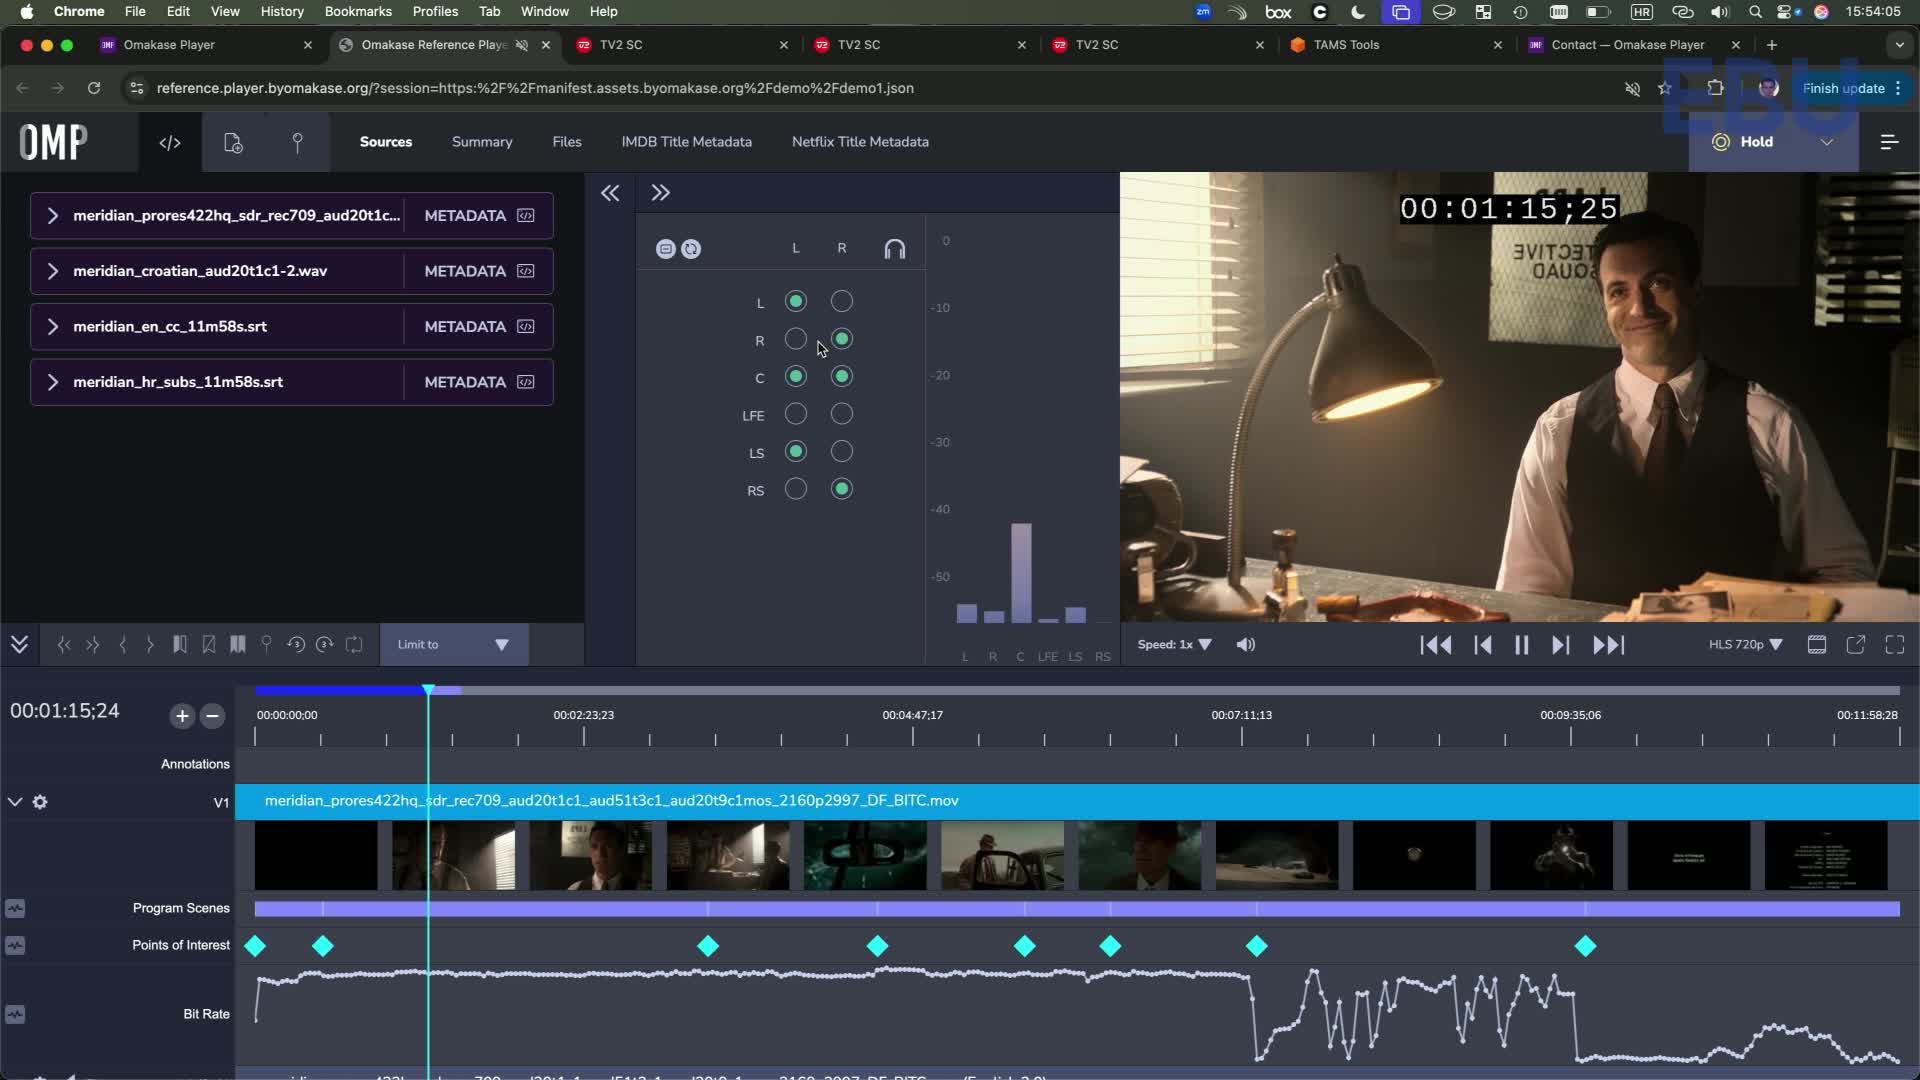Viewport: 1920px width, 1080px height.
Task: Toggle LFE to L channel routing
Action: point(796,414)
